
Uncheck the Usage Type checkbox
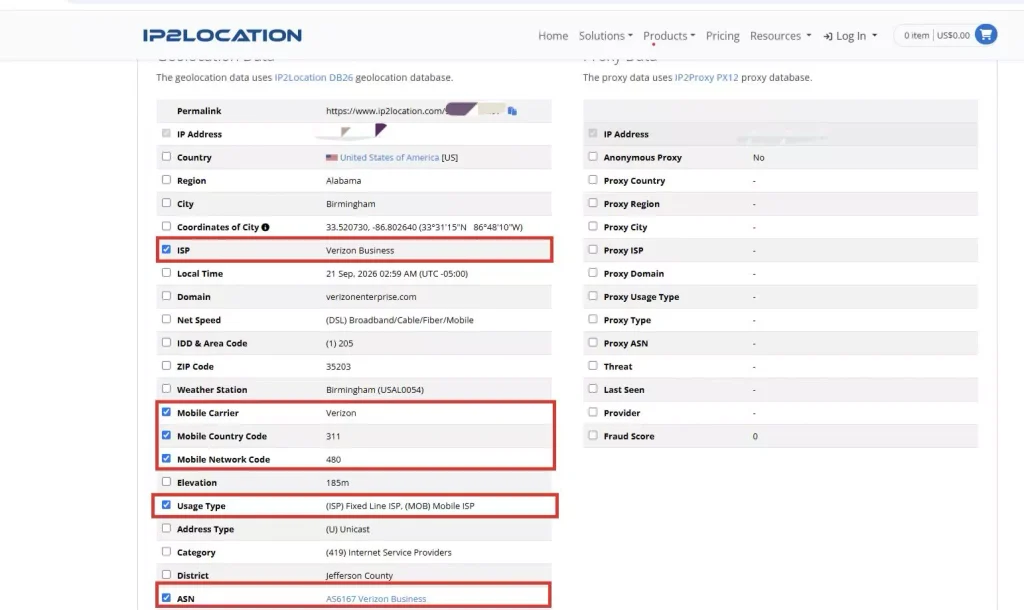pyautogui.click(x=167, y=505)
